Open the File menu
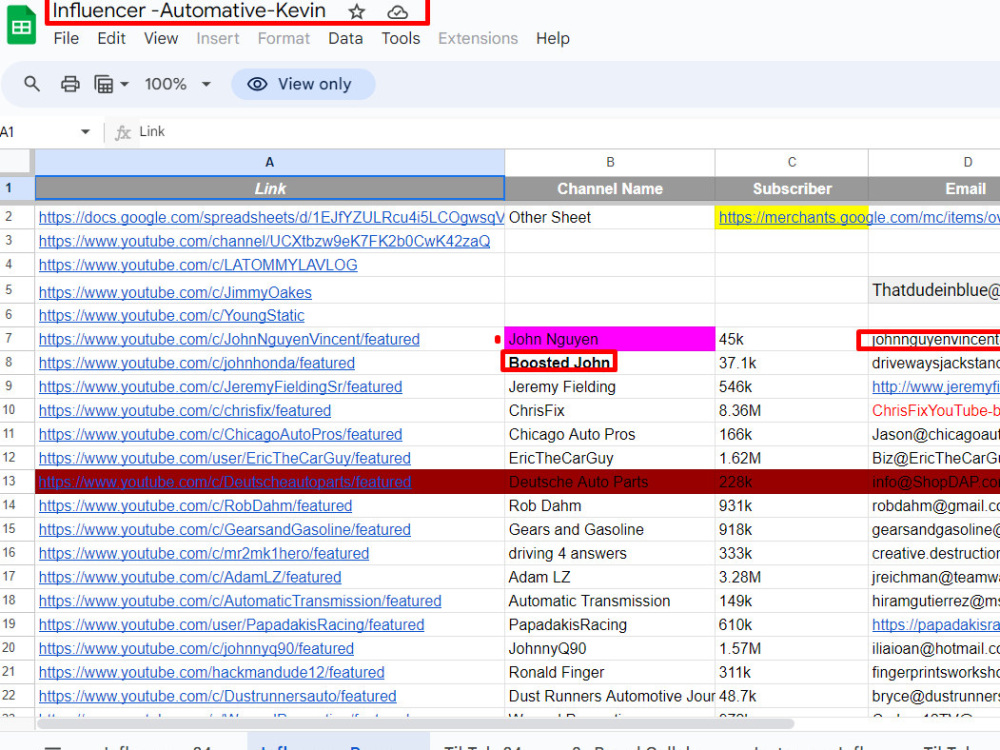 66,38
